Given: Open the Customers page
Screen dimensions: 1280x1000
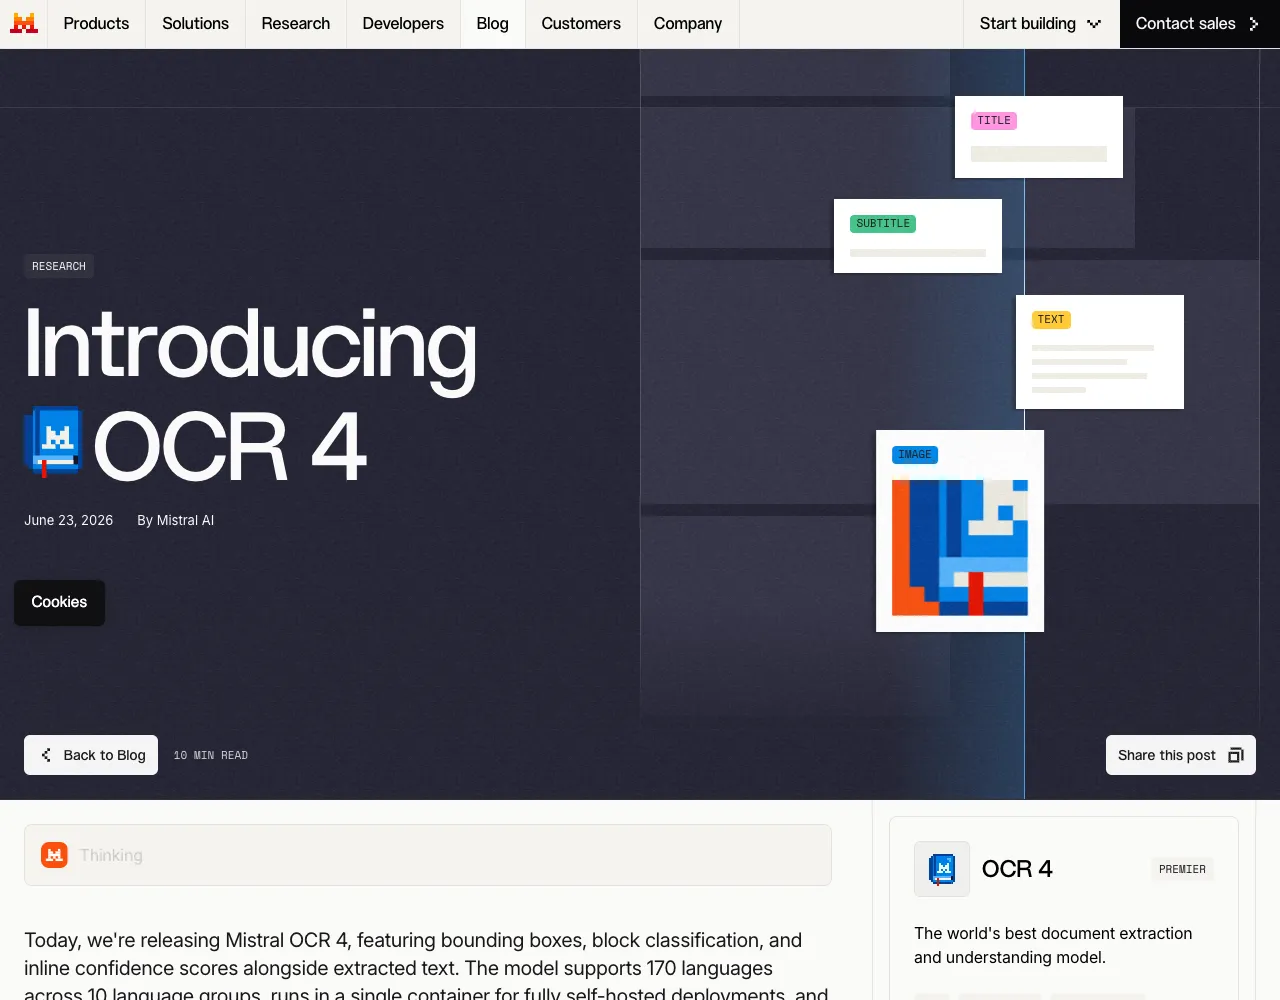Looking at the screenshot, I should 581,23.
